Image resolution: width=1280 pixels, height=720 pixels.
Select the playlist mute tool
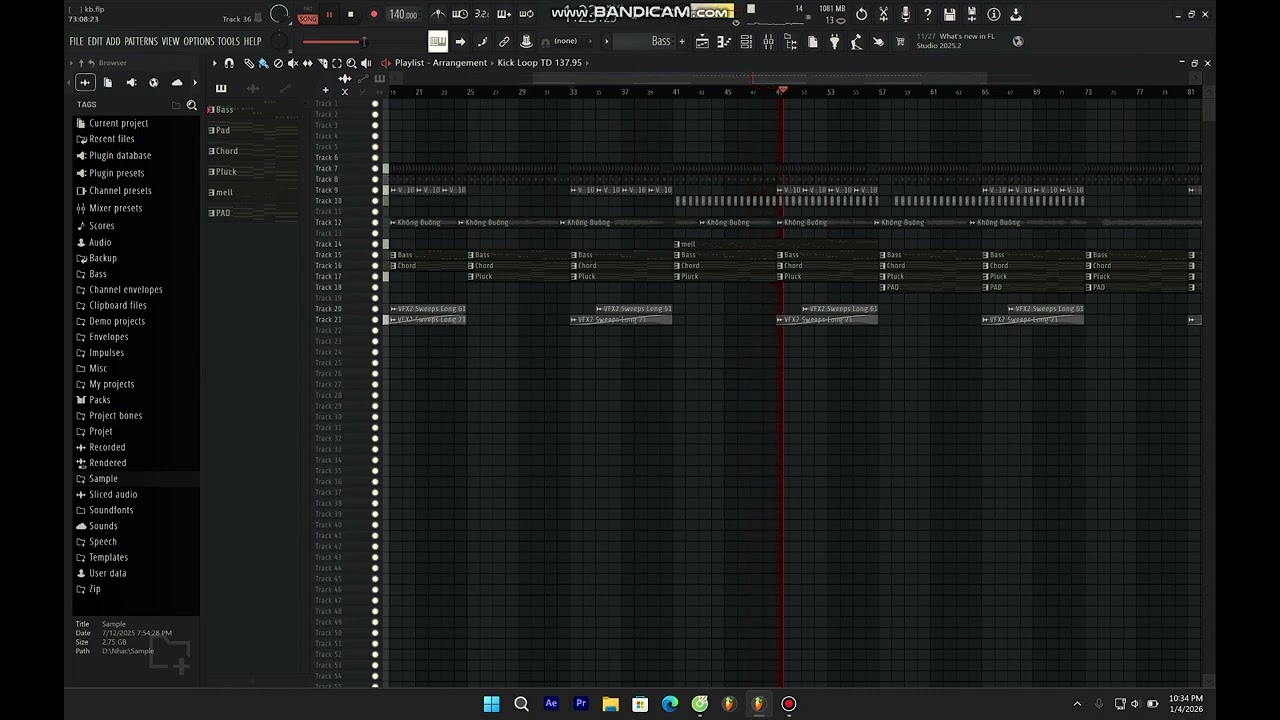[293, 62]
